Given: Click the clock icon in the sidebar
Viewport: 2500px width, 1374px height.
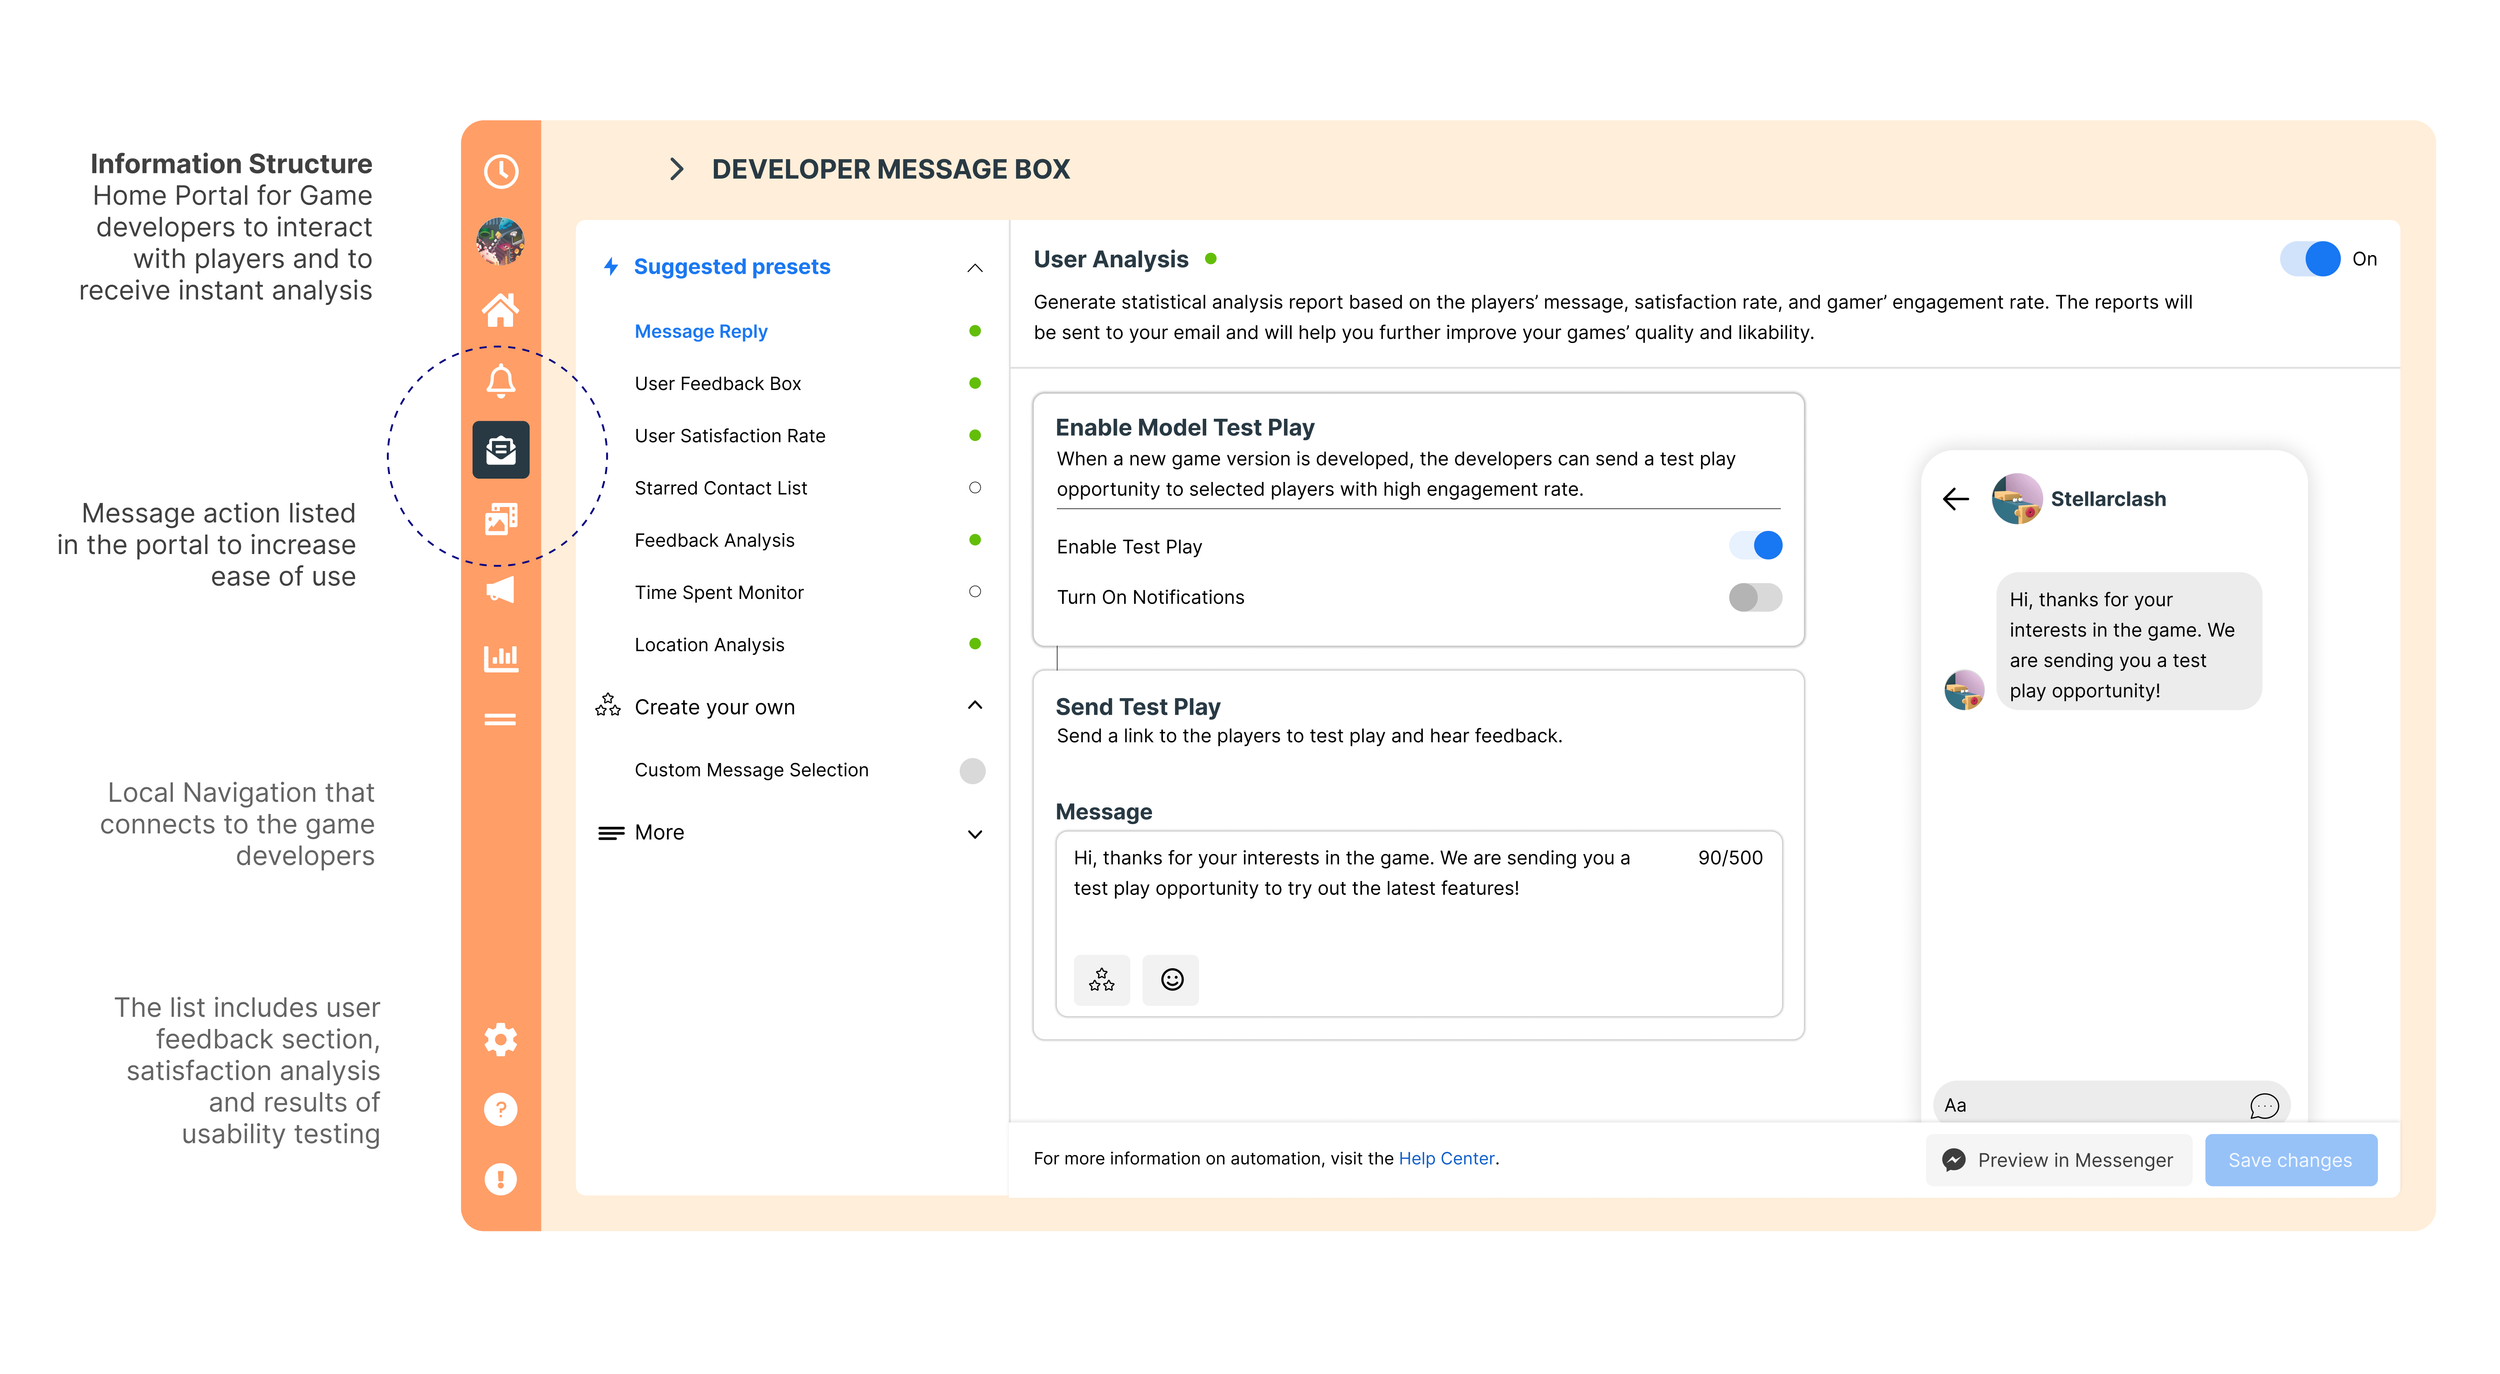Looking at the screenshot, I should point(500,171).
